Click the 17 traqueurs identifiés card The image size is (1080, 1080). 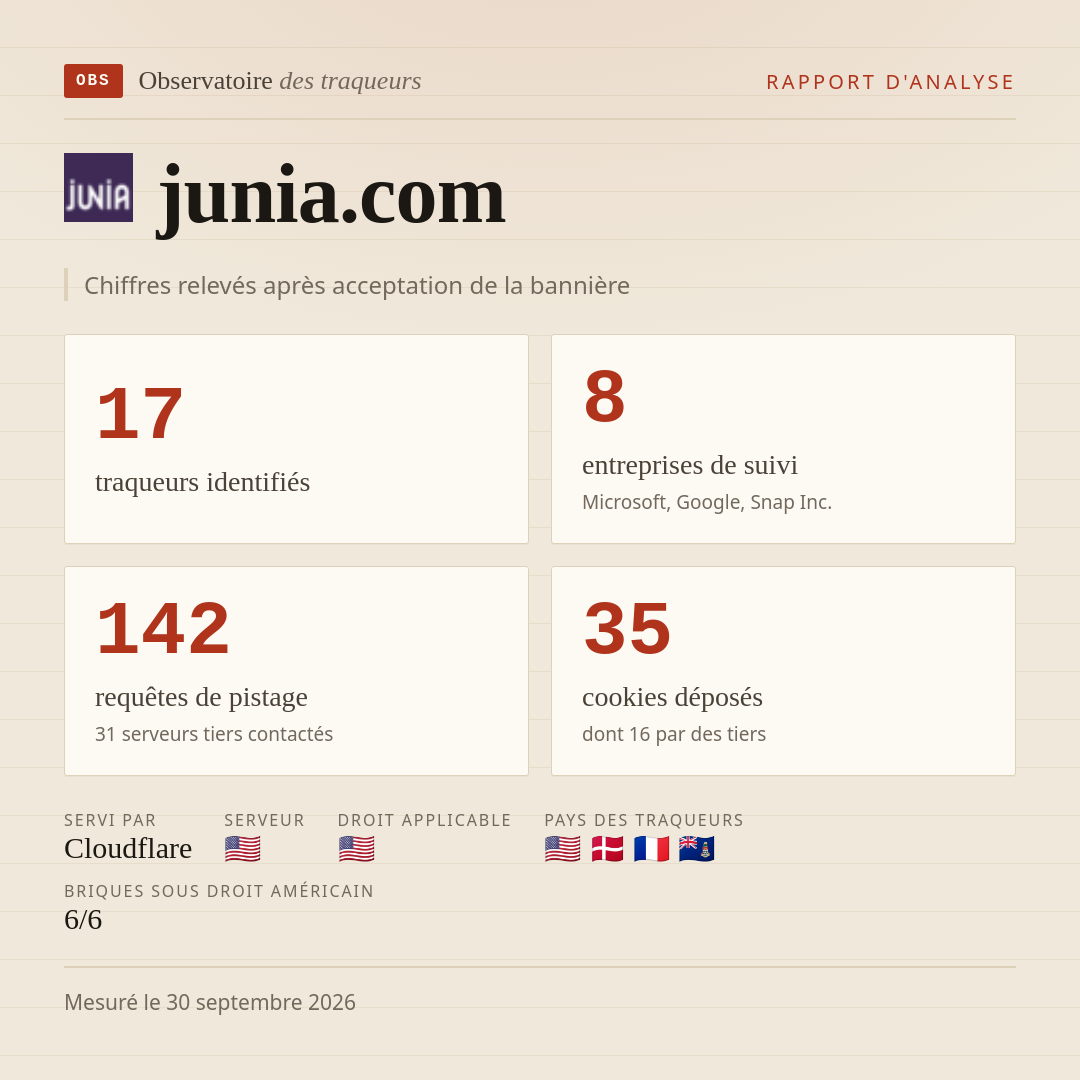(x=296, y=439)
